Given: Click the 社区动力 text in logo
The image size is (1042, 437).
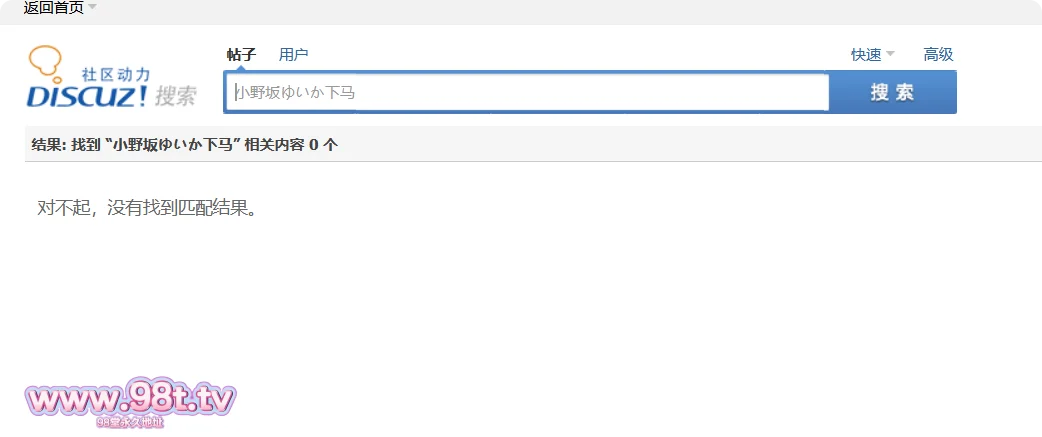Looking at the screenshot, I should 116,75.
